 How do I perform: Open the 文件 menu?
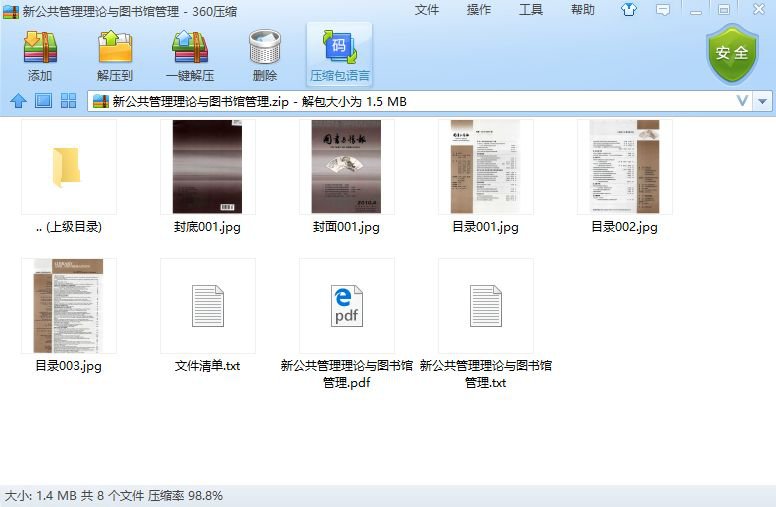coord(427,9)
